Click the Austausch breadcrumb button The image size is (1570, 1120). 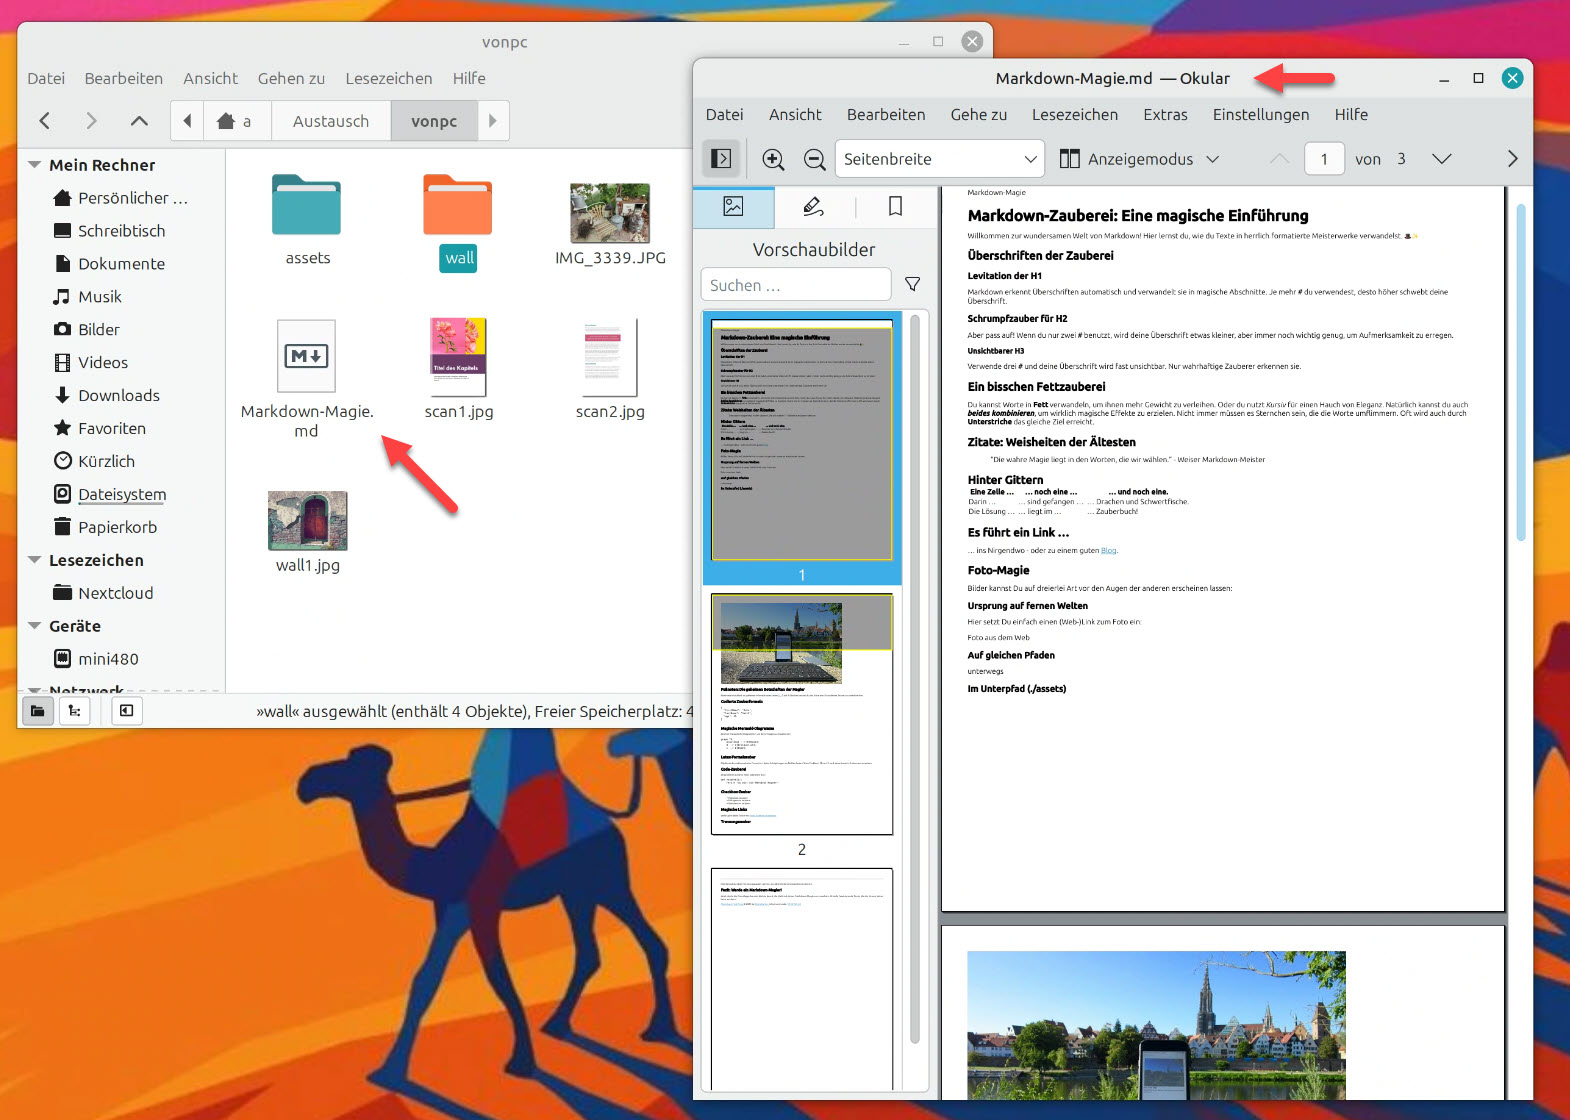point(331,121)
